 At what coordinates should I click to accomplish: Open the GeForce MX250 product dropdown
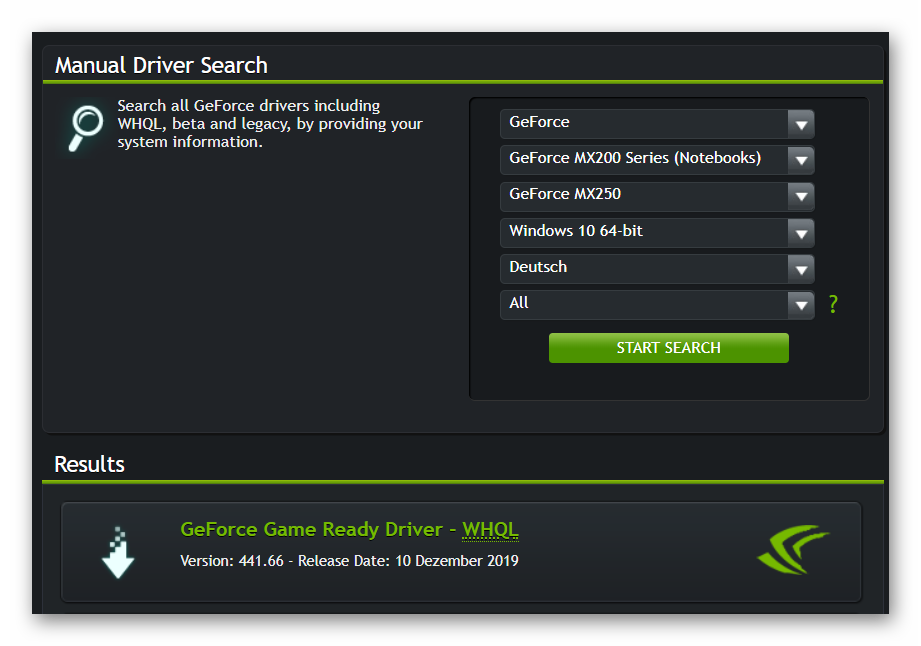tap(657, 196)
